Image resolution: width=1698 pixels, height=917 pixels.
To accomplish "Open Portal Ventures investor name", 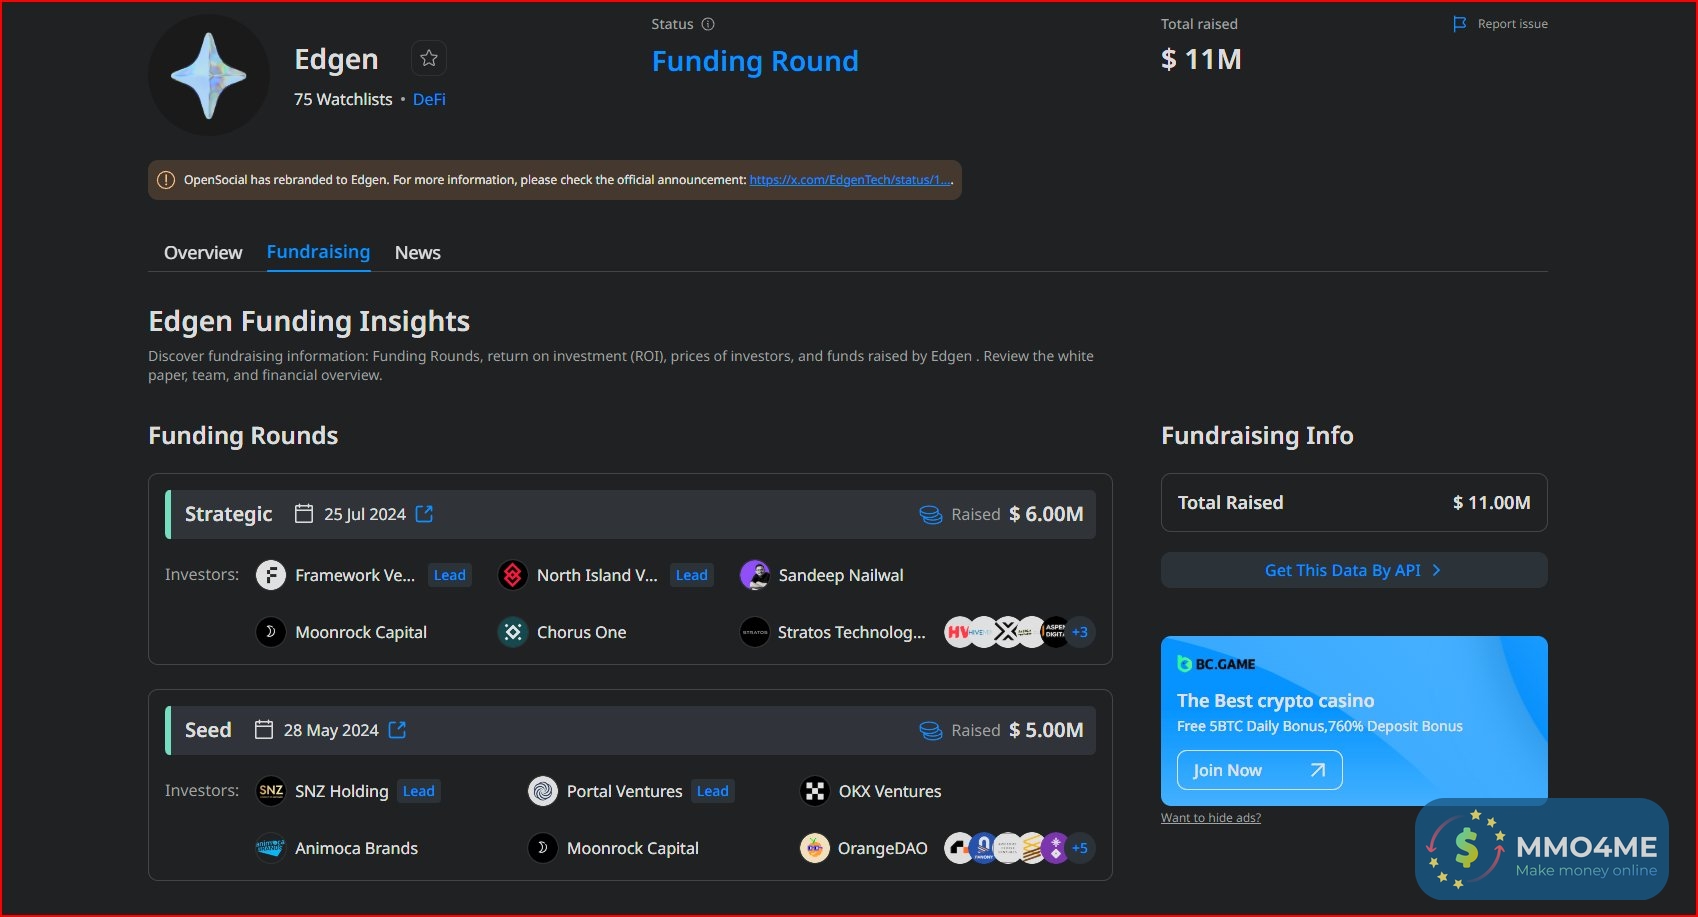I will tap(625, 791).
